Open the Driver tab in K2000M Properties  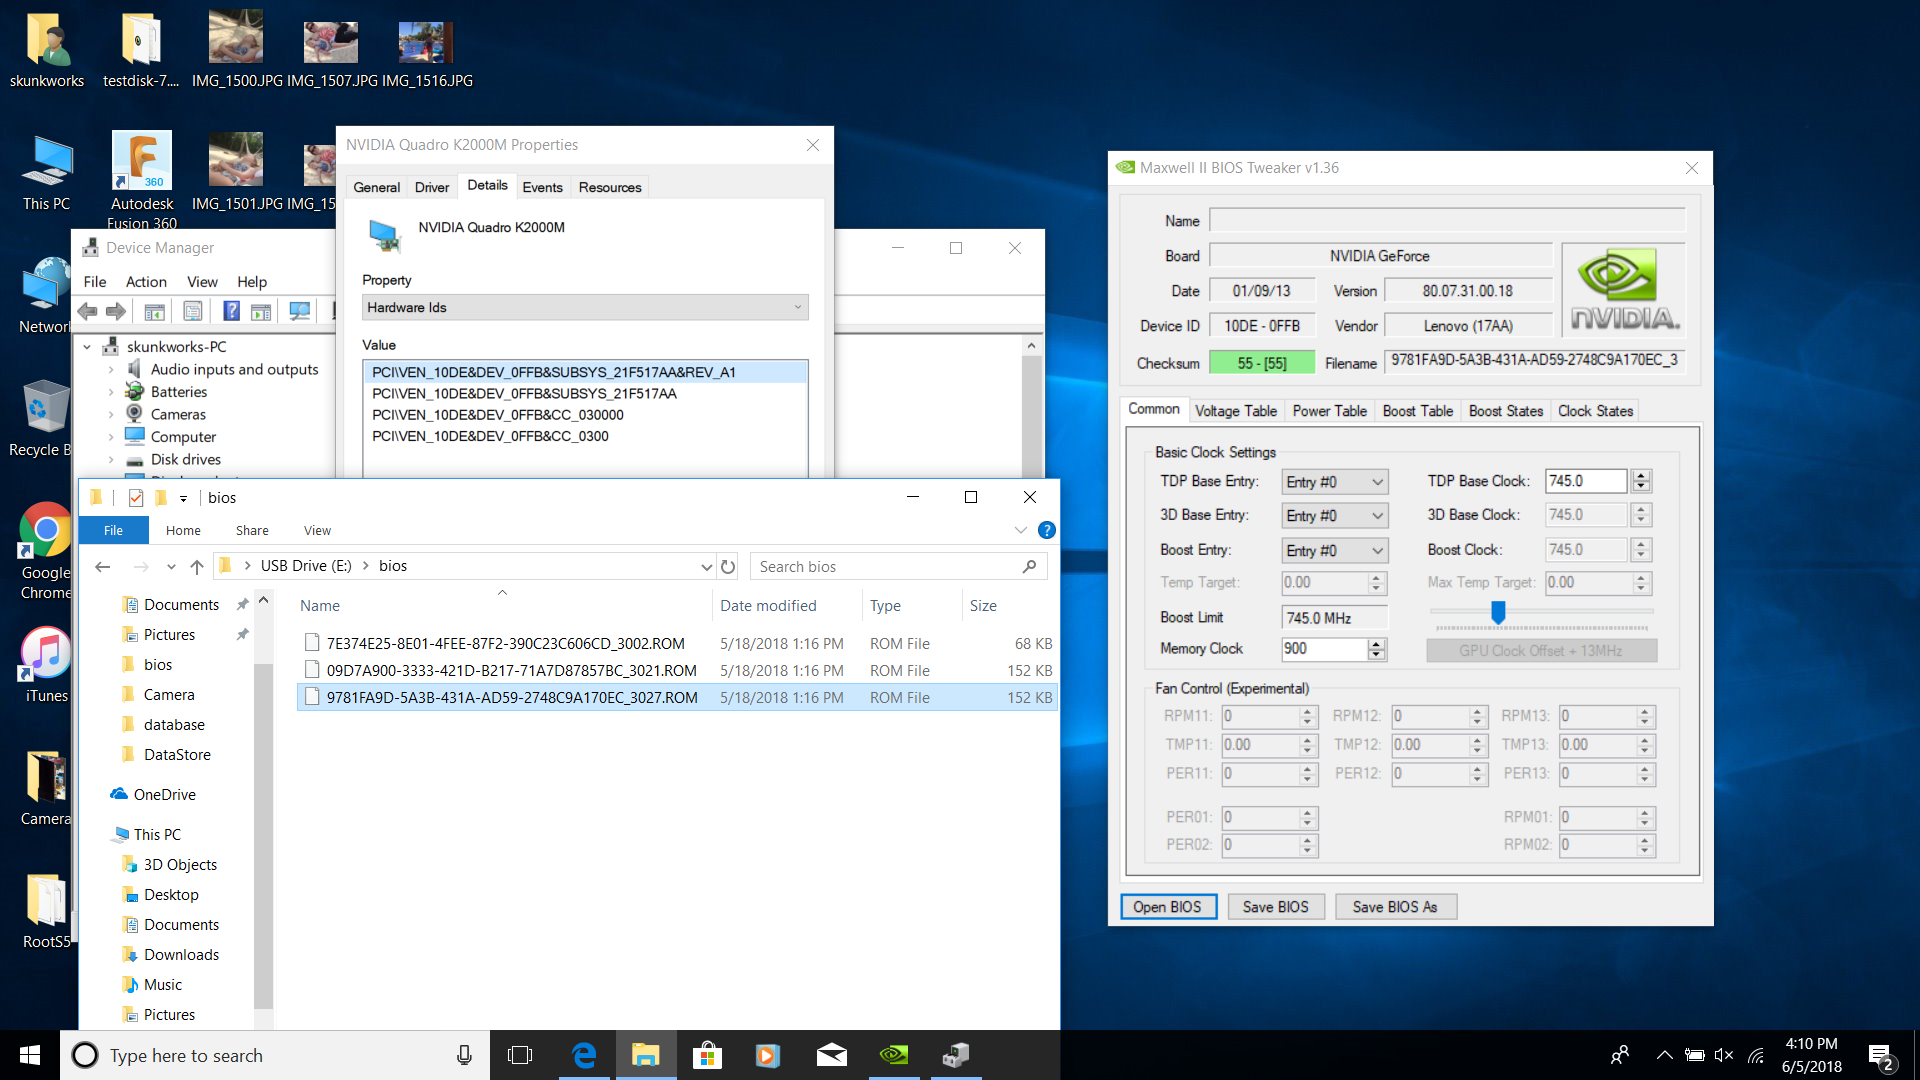pyautogui.click(x=432, y=187)
